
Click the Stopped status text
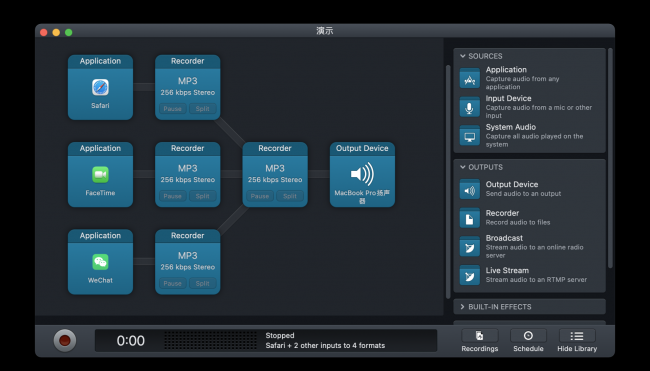click(x=280, y=335)
